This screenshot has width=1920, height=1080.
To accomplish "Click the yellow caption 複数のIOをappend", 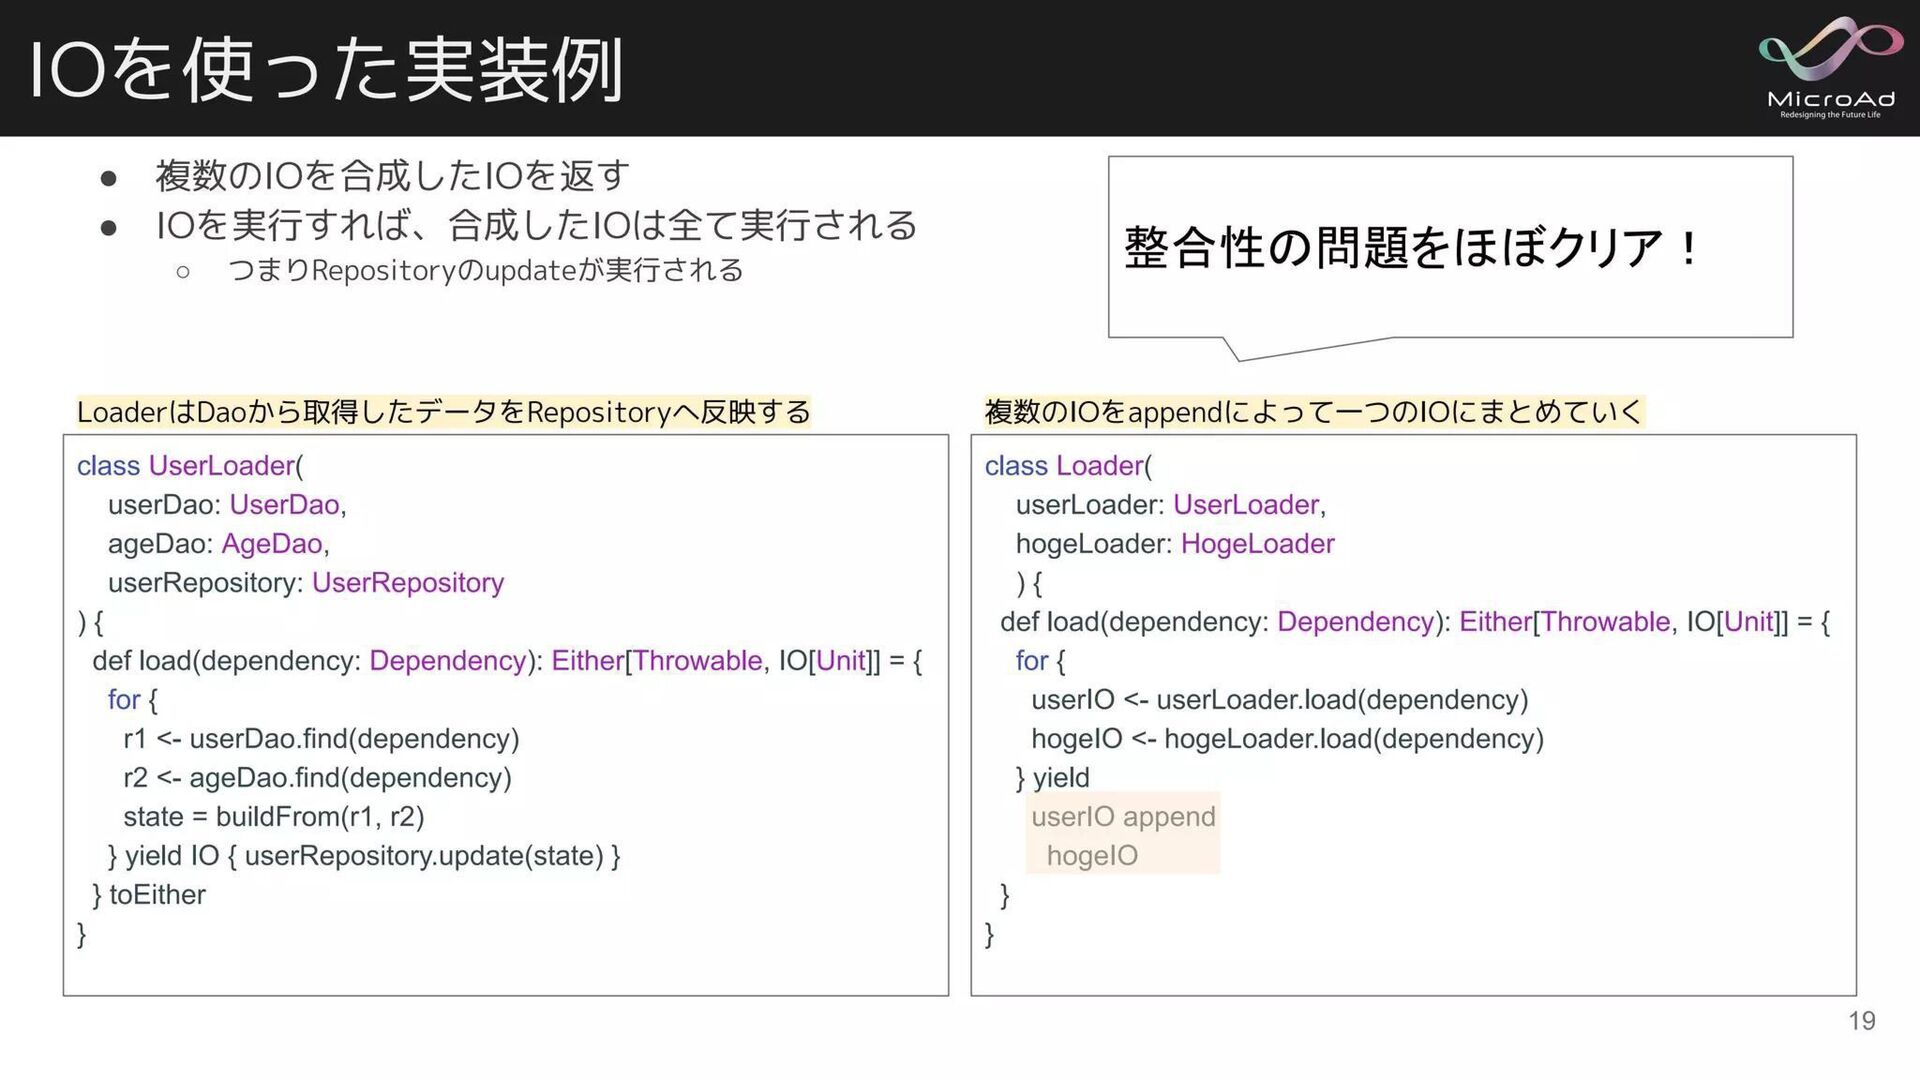I will pyautogui.click(x=1313, y=412).
